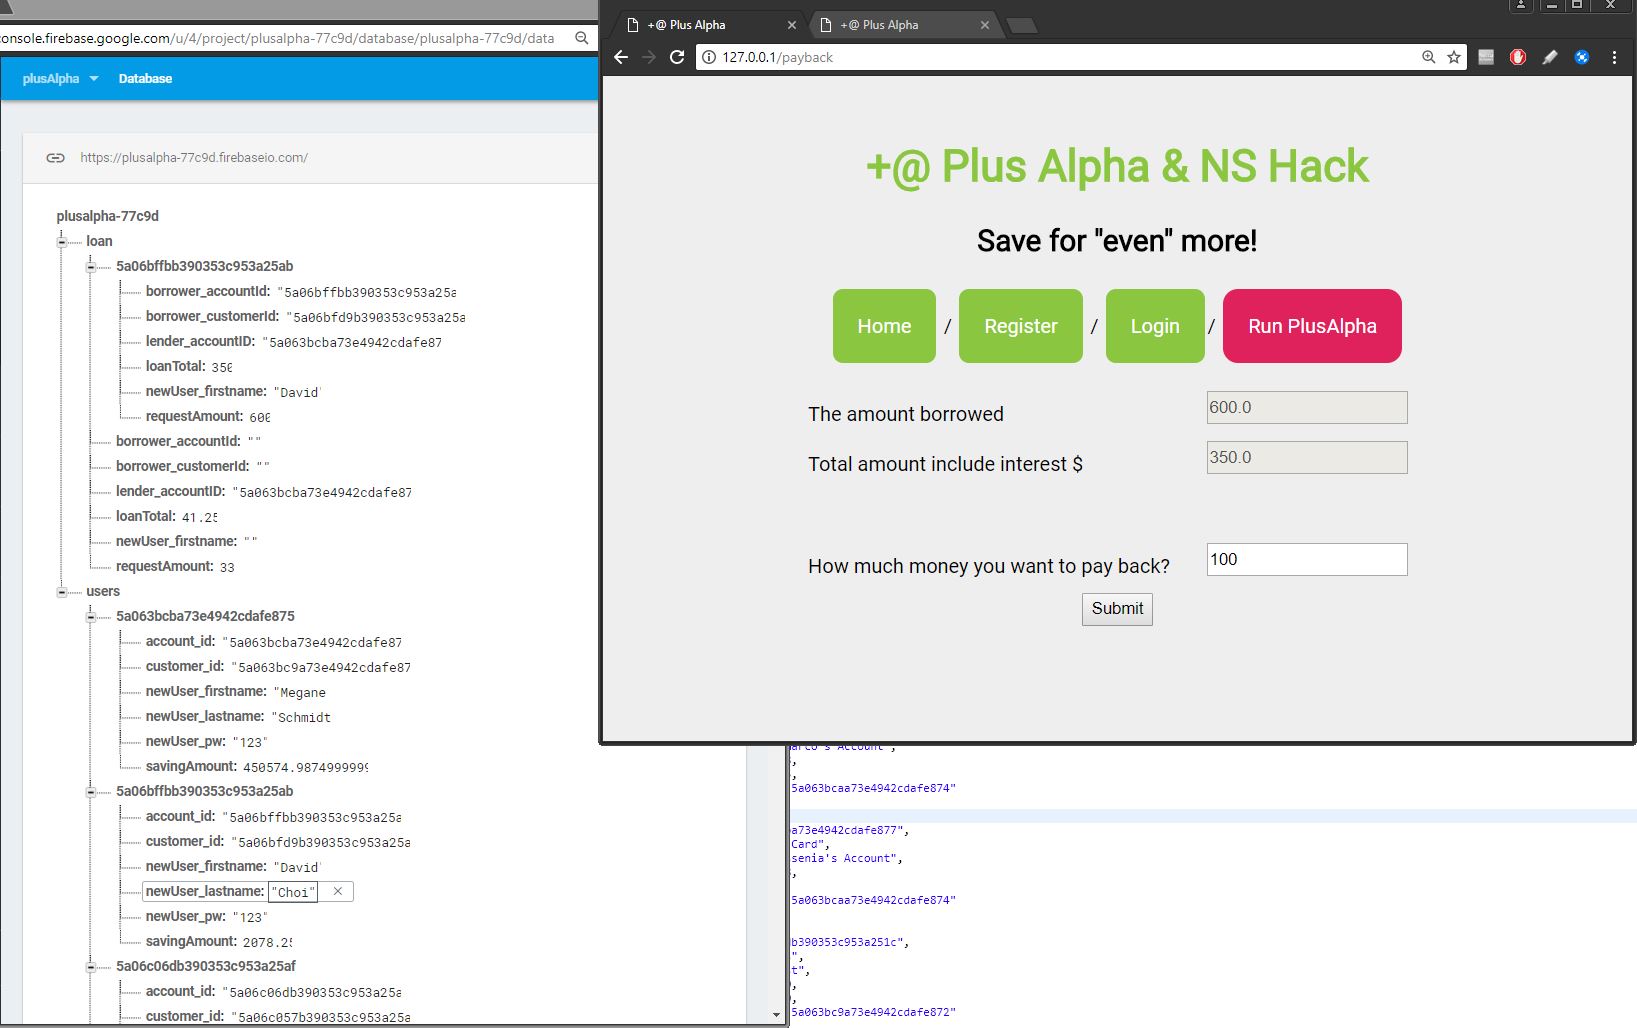
Task: Open the AdBlock red hand extension
Action: tap(1518, 57)
